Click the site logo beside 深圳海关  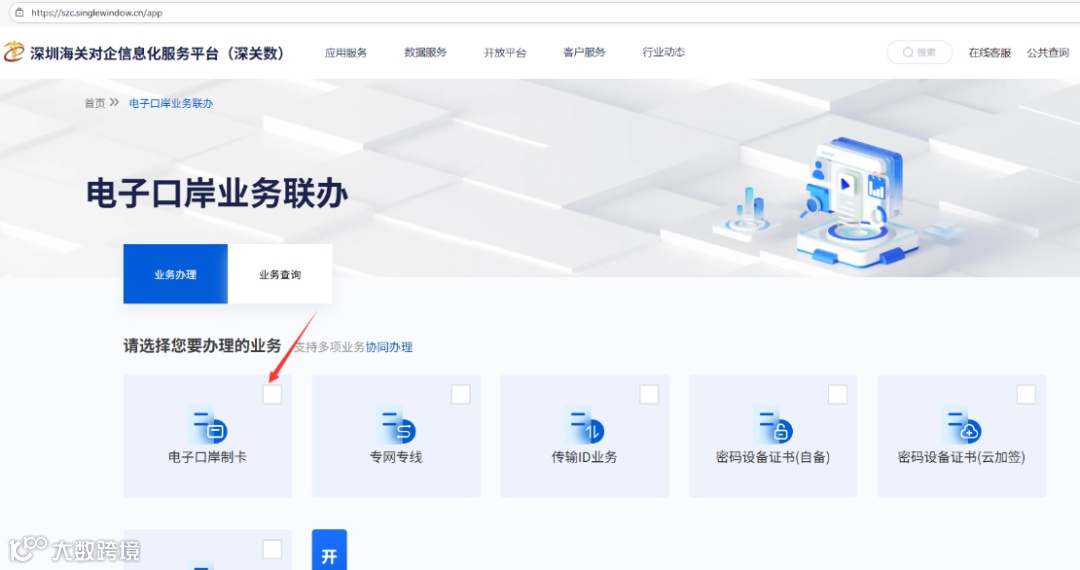coord(14,52)
